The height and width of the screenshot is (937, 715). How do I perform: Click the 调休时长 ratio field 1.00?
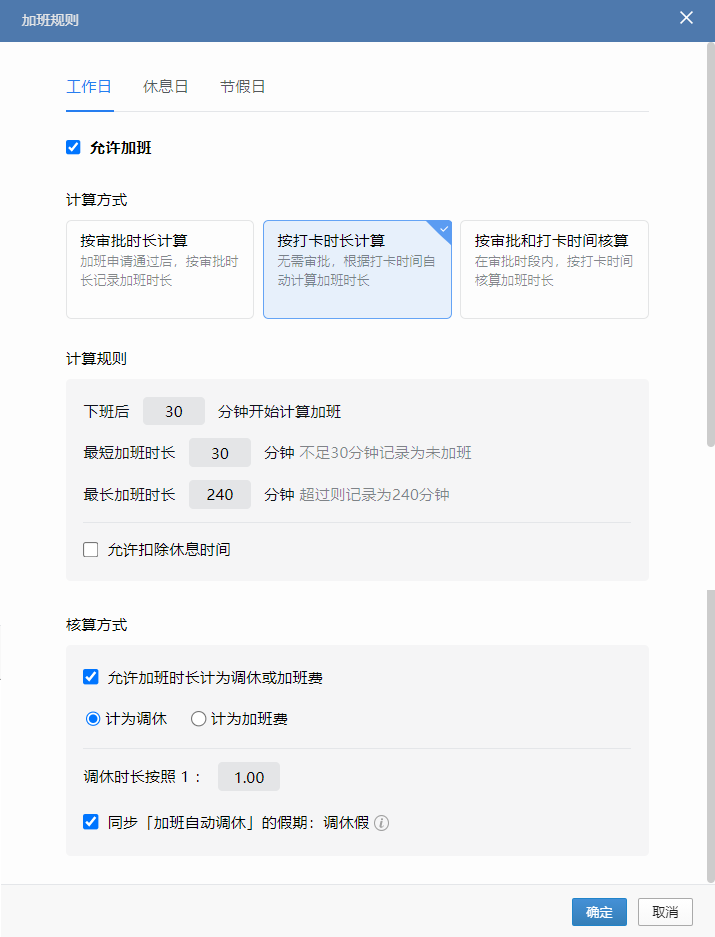pyautogui.click(x=249, y=777)
